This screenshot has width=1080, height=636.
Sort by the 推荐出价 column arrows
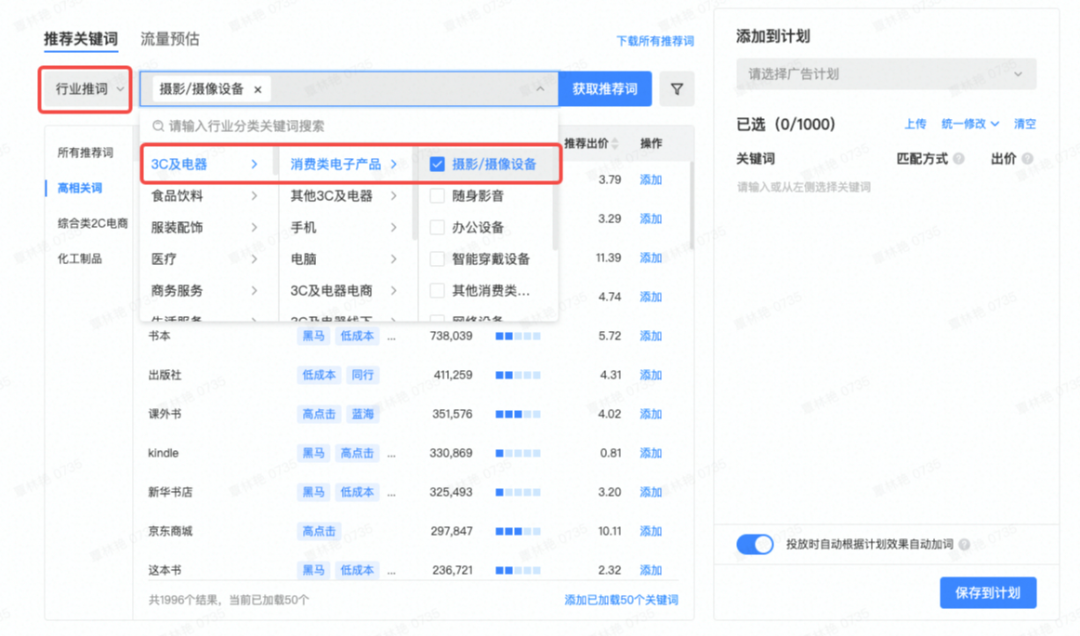click(x=616, y=144)
